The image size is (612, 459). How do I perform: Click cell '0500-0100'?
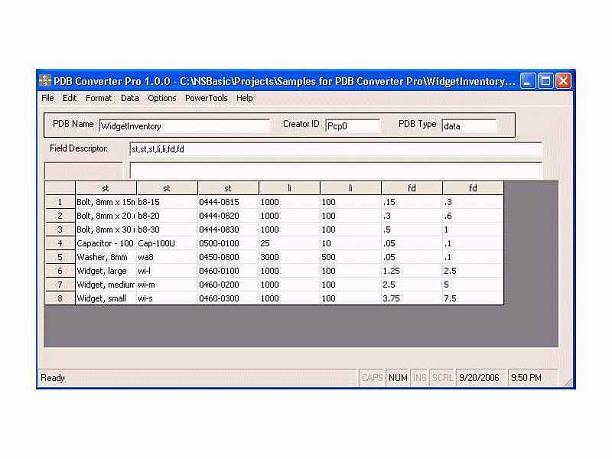click(x=228, y=244)
